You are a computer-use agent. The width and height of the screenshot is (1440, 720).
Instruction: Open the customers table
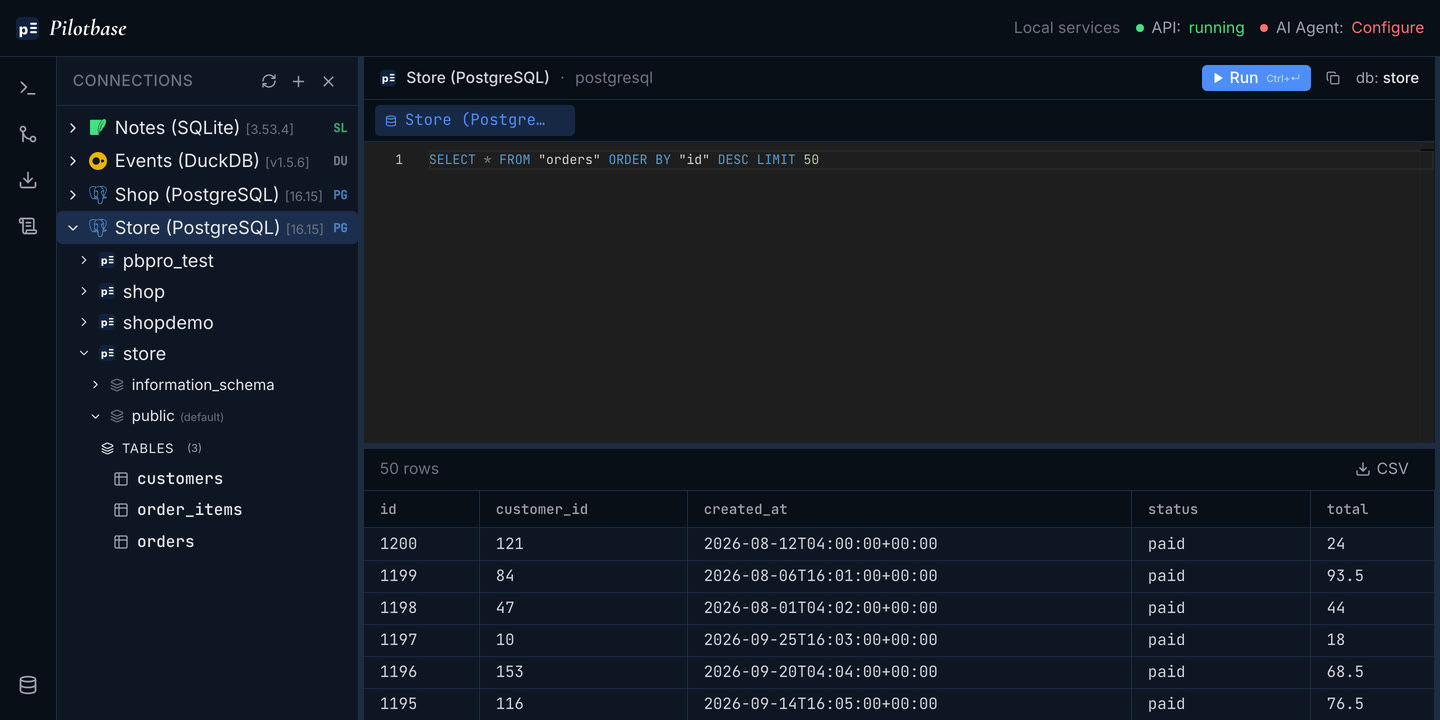tap(180, 479)
